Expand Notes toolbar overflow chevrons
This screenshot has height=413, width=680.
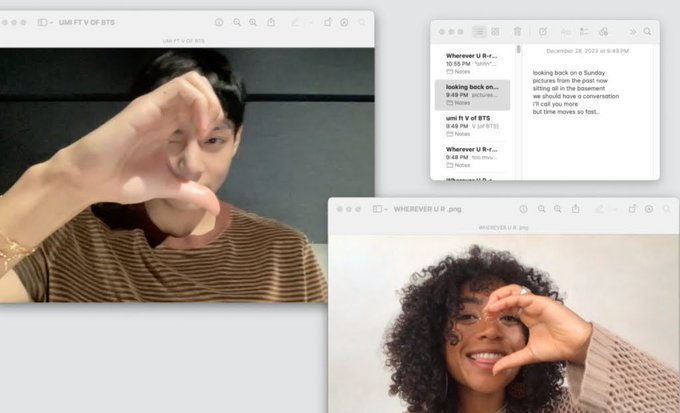coord(633,32)
